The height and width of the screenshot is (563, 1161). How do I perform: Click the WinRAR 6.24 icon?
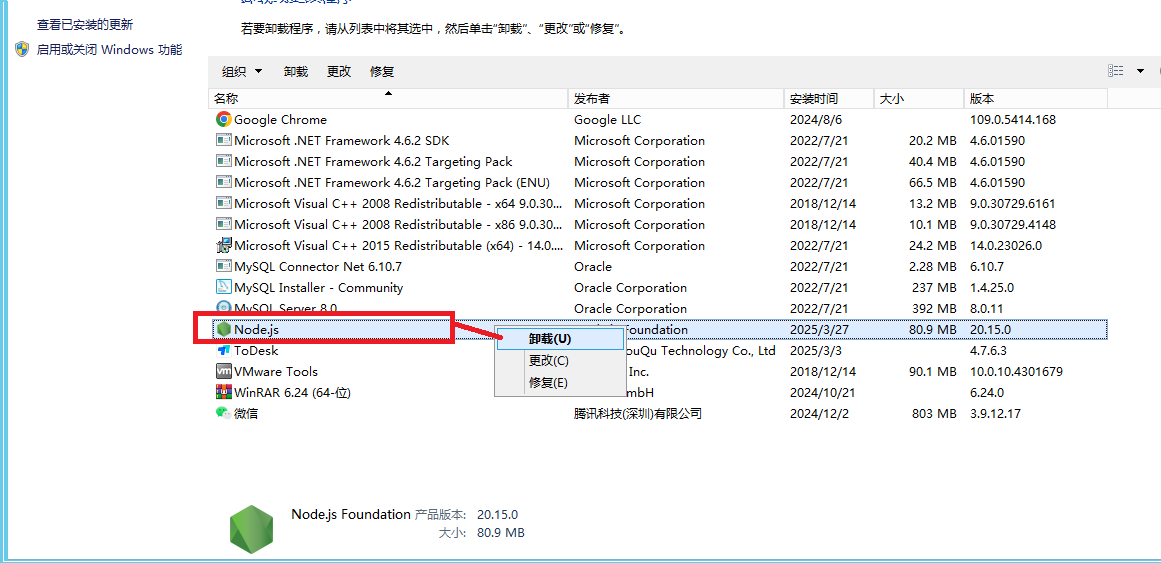[224, 392]
